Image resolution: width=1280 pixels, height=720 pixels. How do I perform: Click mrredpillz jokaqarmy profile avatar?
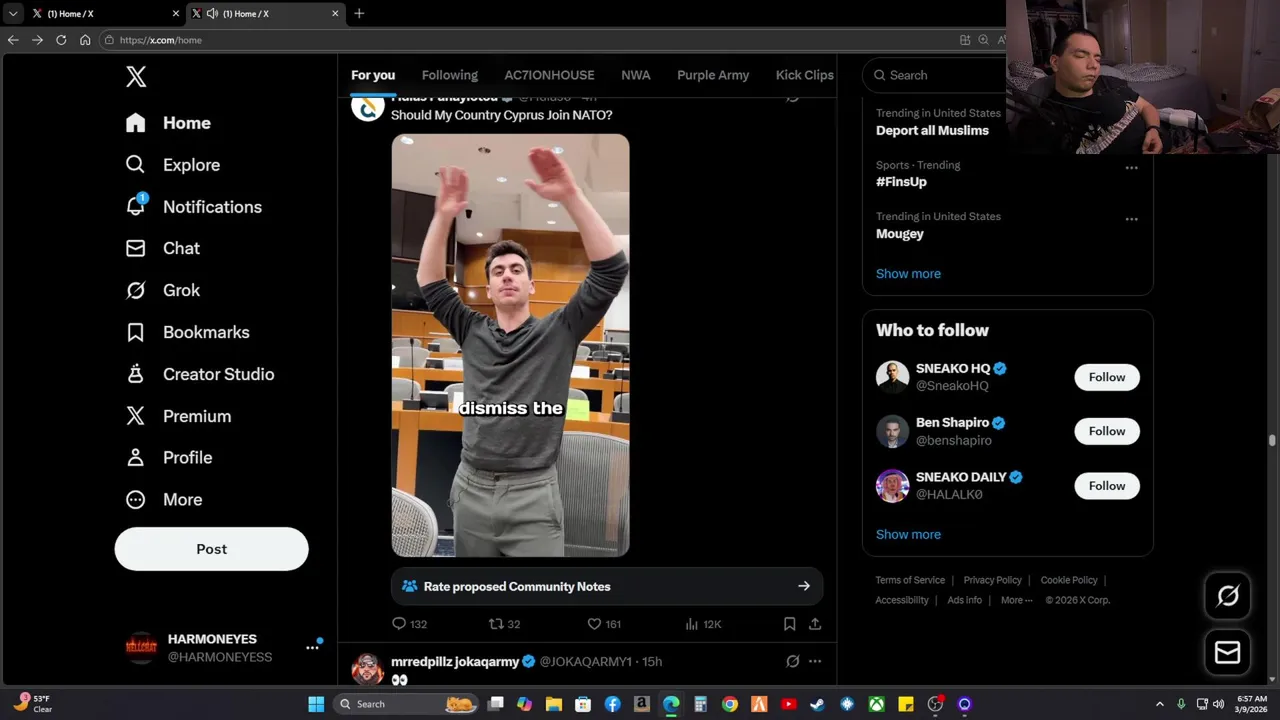click(367, 669)
